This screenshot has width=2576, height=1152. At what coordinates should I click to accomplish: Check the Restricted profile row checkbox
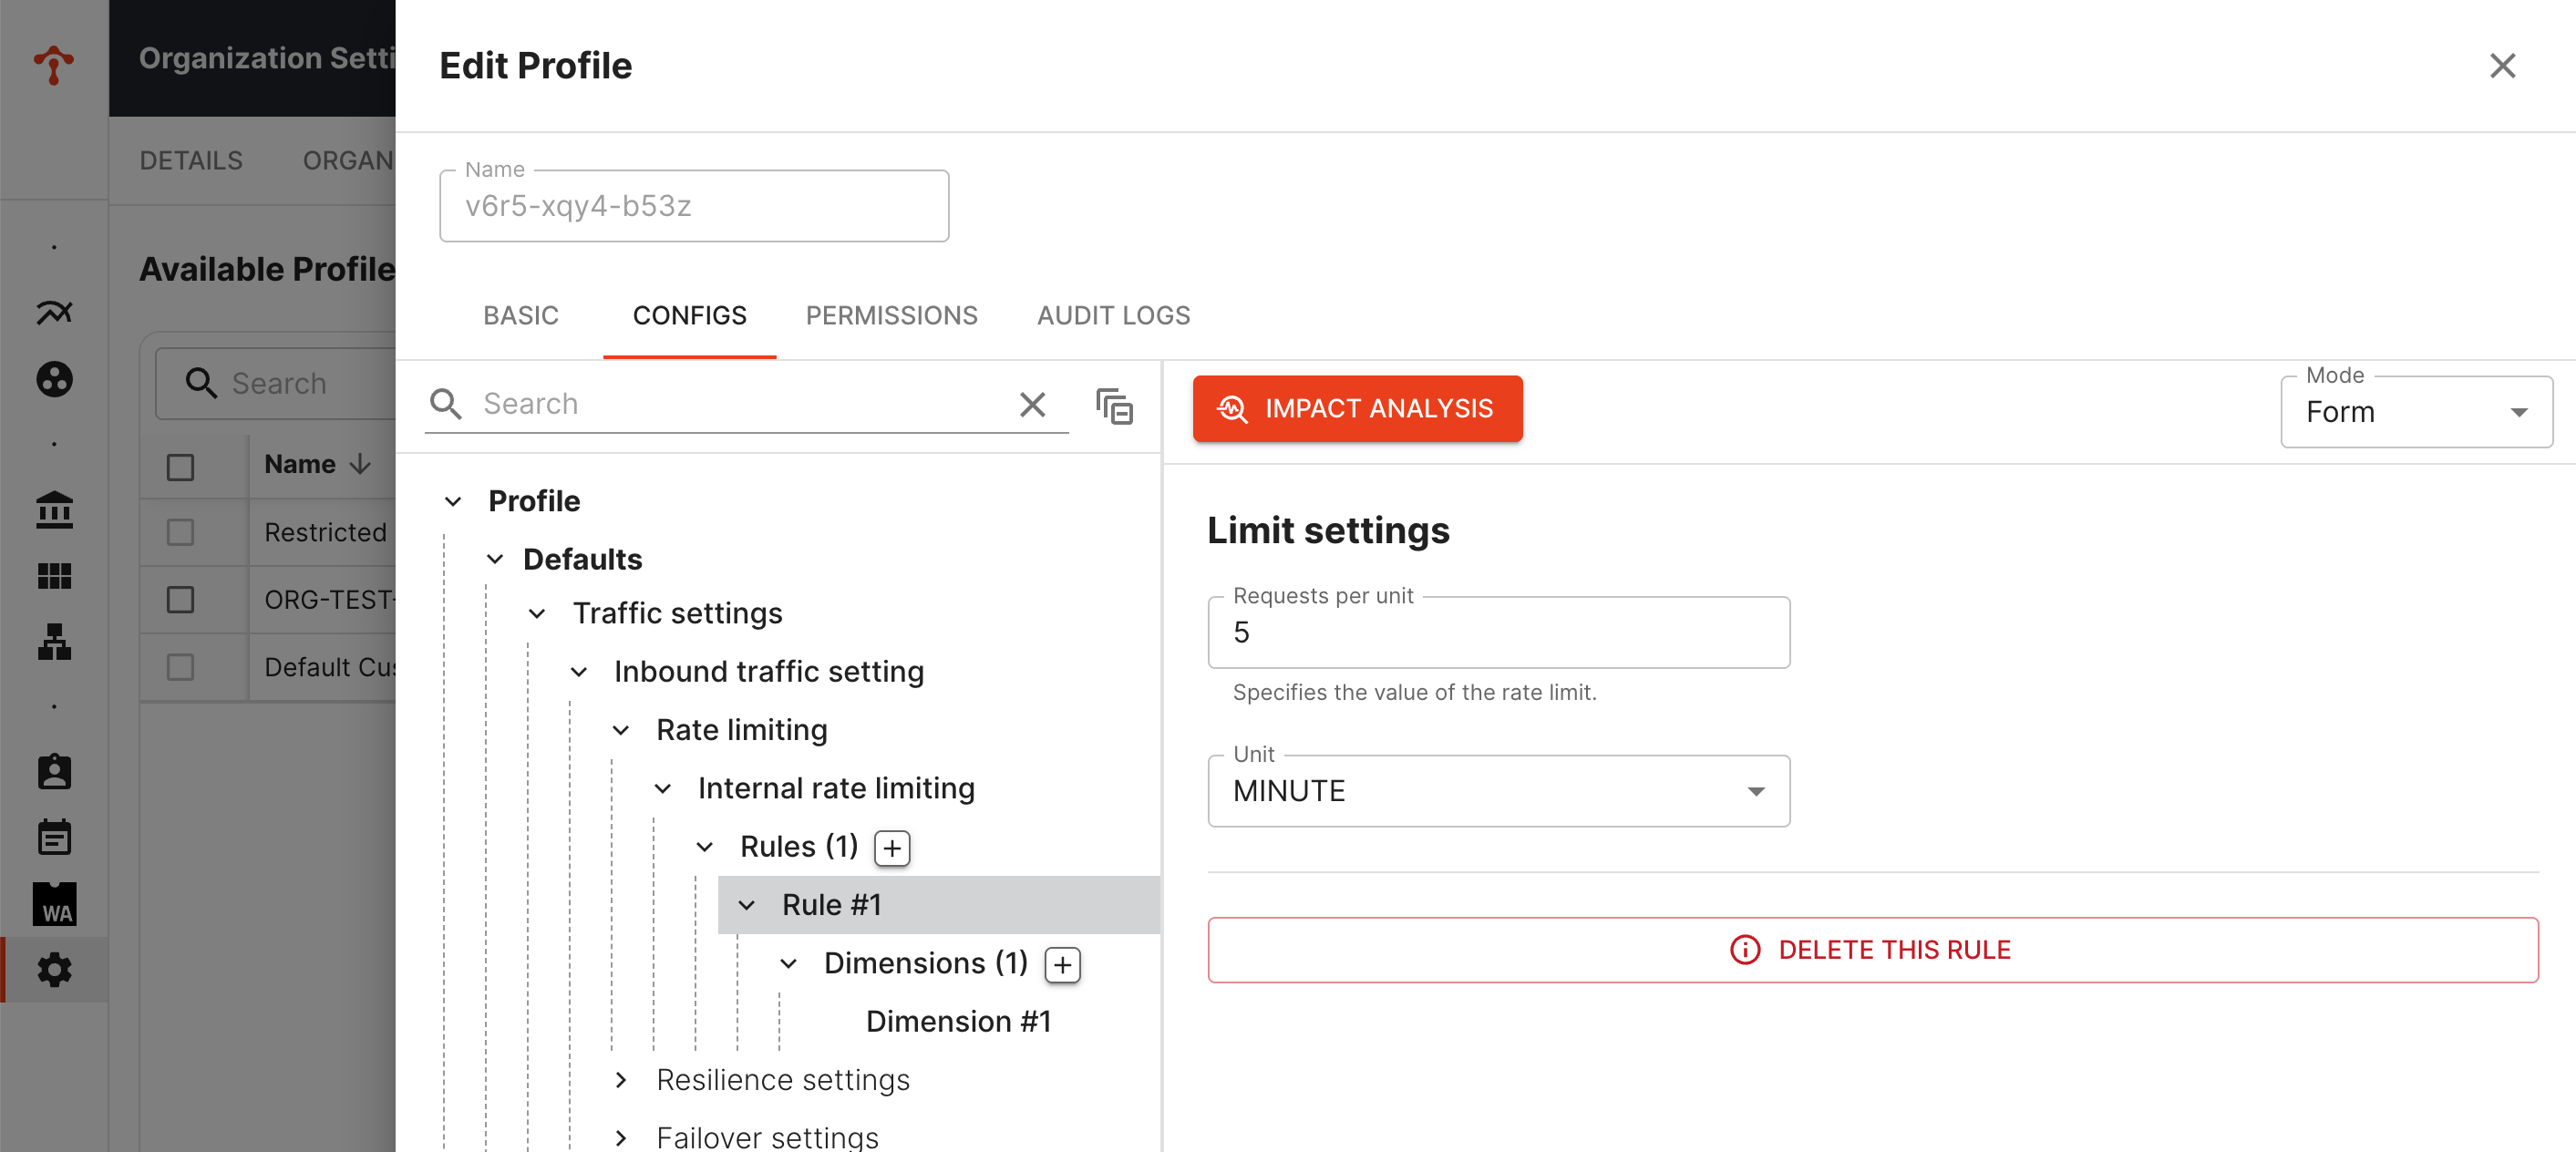point(180,533)
